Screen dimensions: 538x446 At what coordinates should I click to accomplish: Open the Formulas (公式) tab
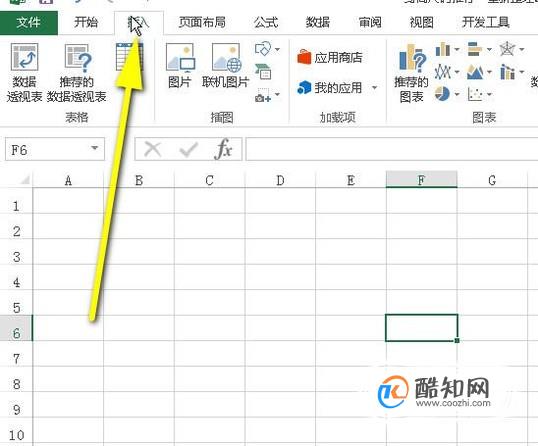[x=266, y=23]
